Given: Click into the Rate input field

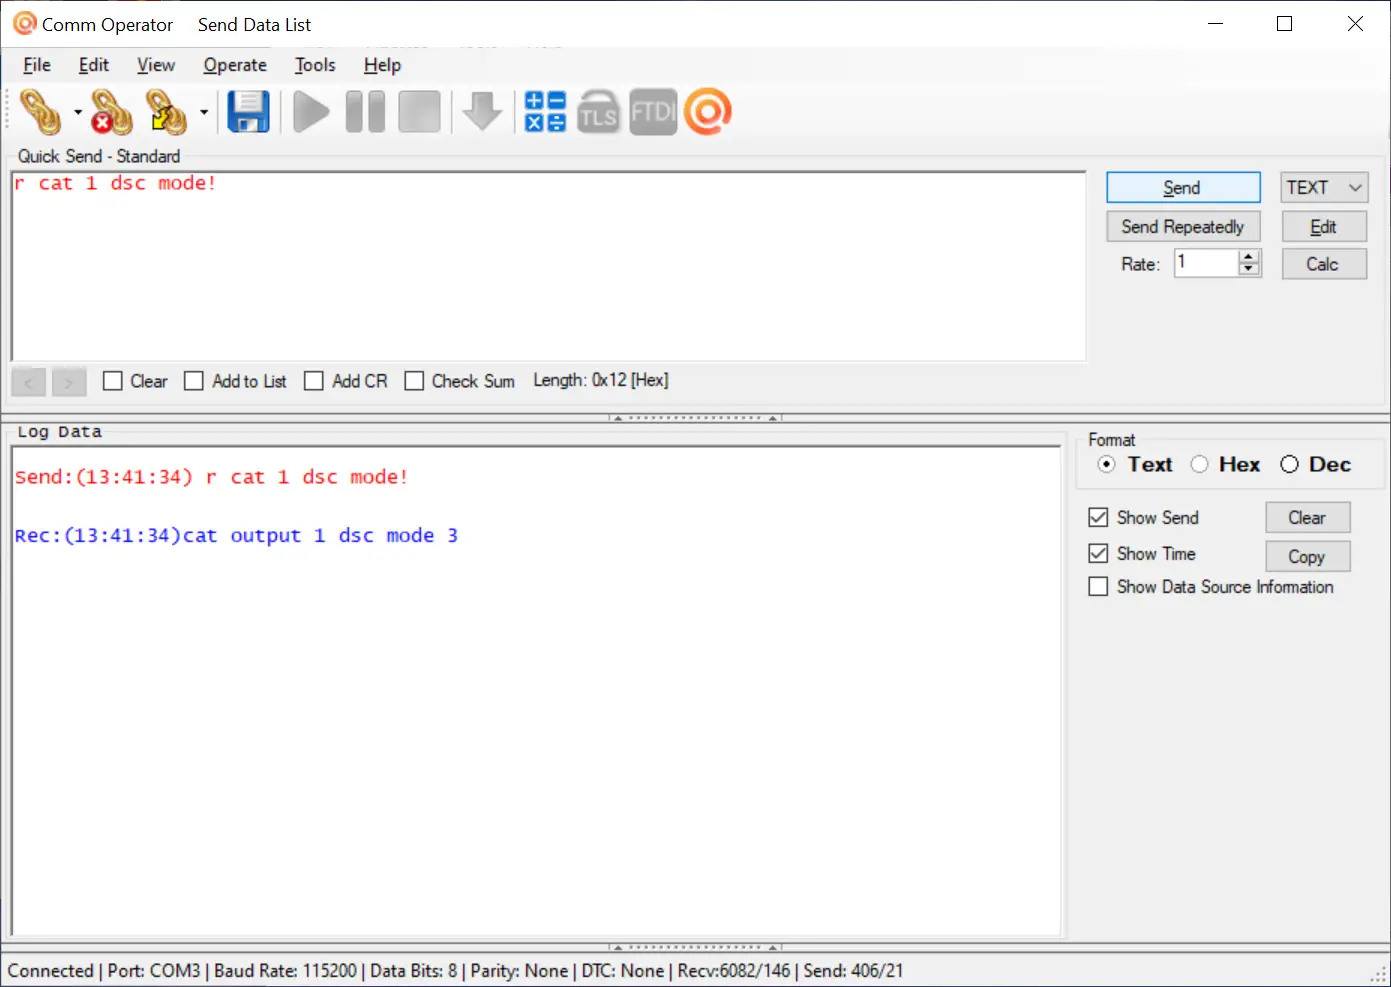Looking at the screenshot, I should (1205, 263).
